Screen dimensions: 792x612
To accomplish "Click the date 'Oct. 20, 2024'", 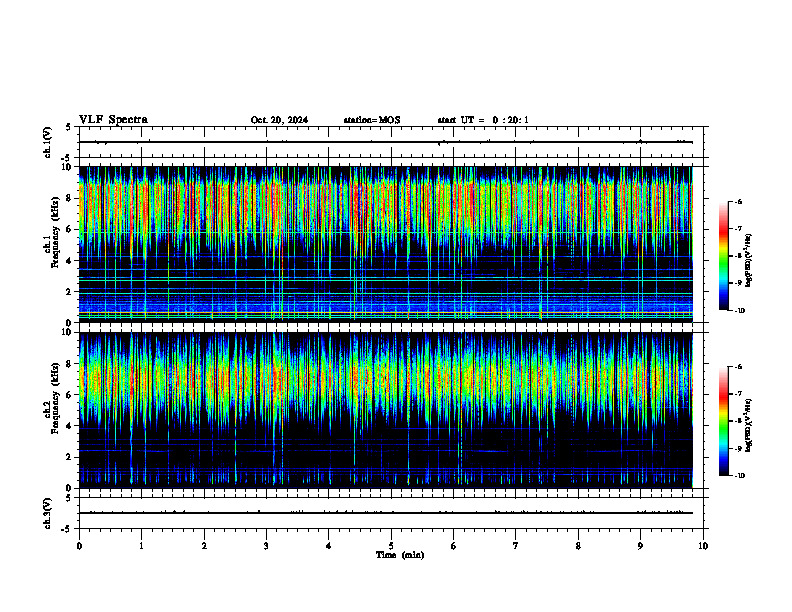I will [x=279, y=120].
